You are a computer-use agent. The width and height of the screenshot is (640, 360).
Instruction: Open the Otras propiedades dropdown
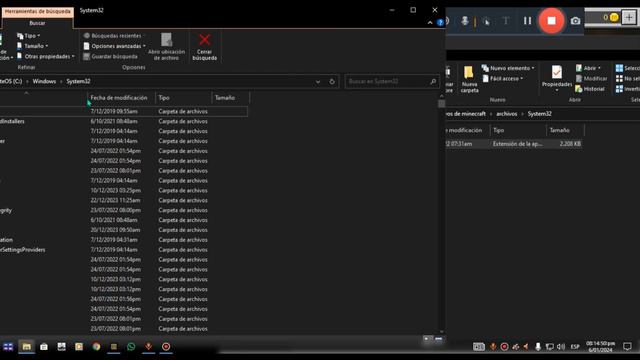[x=46, y=56]
